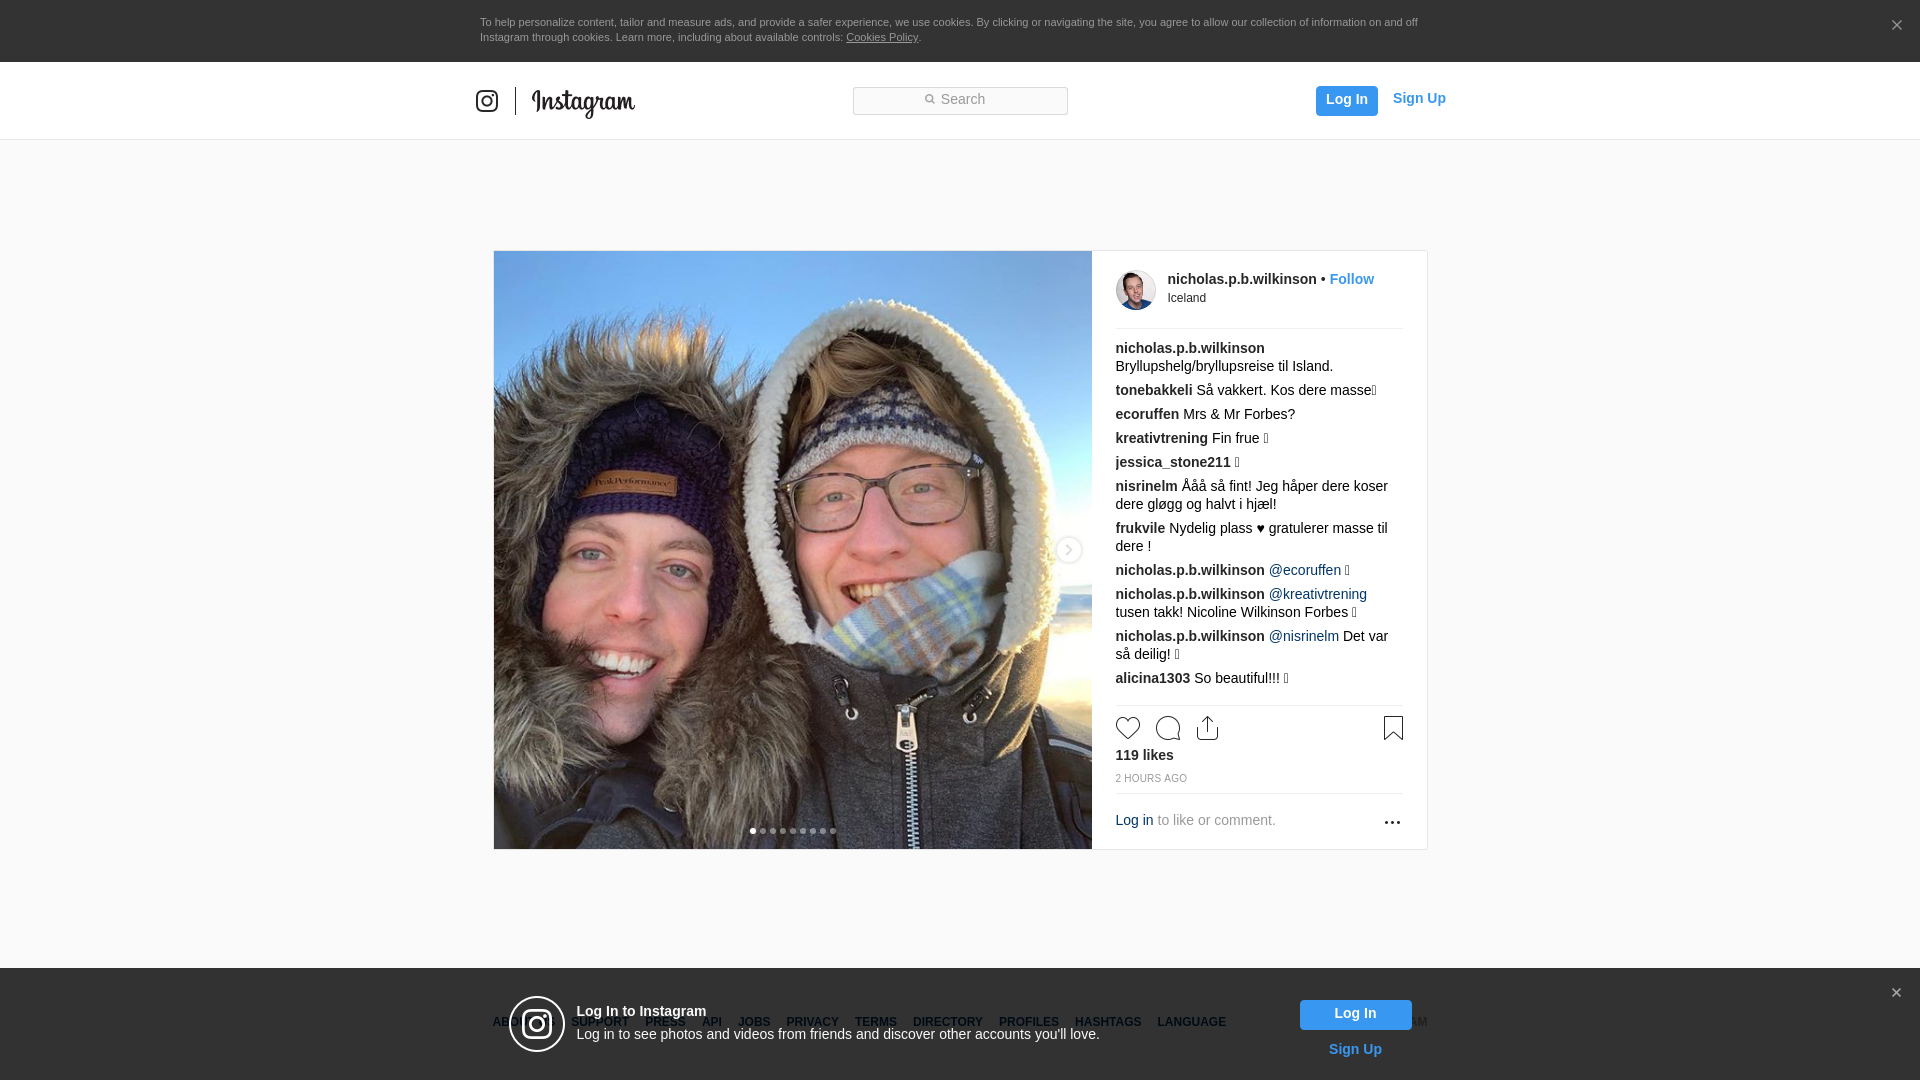Open alicina1303 commenter profile

(1152, 678)
